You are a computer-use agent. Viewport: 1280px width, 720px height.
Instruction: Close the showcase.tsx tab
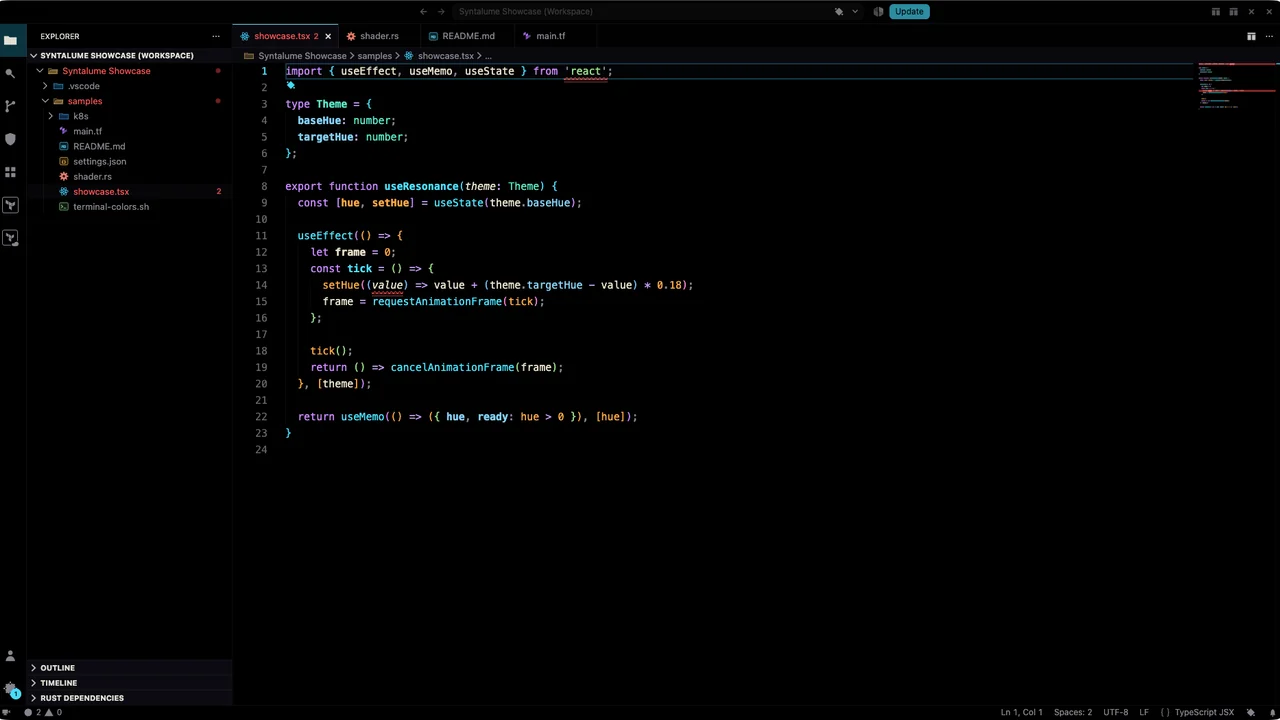point(328,36)
